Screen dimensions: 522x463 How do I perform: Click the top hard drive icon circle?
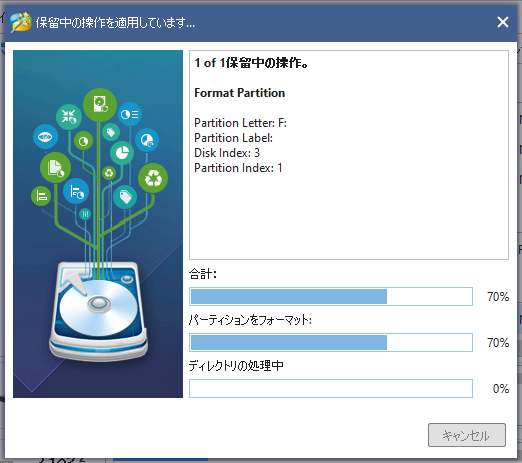point(100,105)
